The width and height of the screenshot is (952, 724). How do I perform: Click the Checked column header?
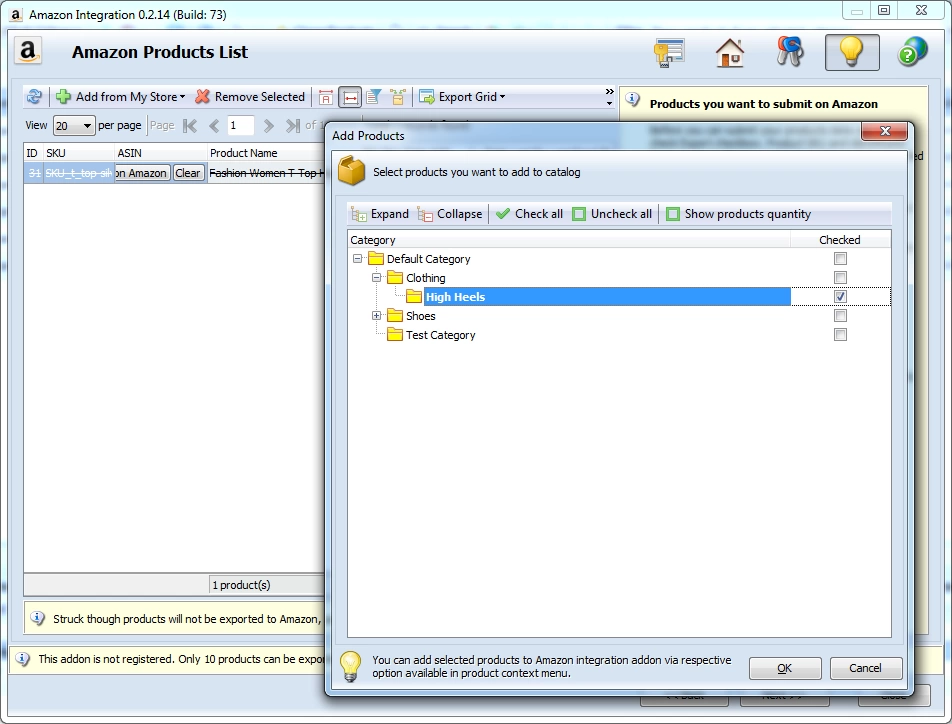coord(840,240)
